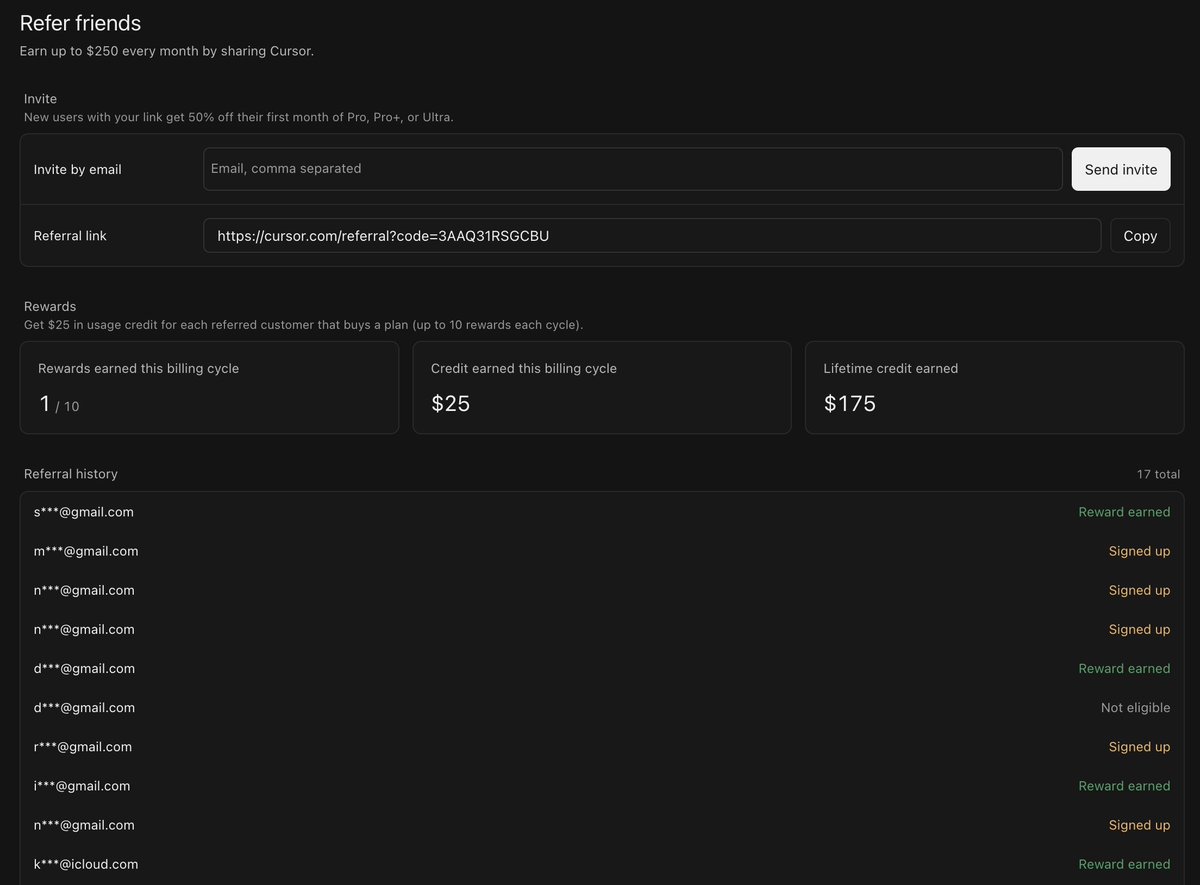The height and width of the screenshot is (885, 1200).
Task: Click Signed up status for r***@gmail.com
Action: pos(1139,747)
